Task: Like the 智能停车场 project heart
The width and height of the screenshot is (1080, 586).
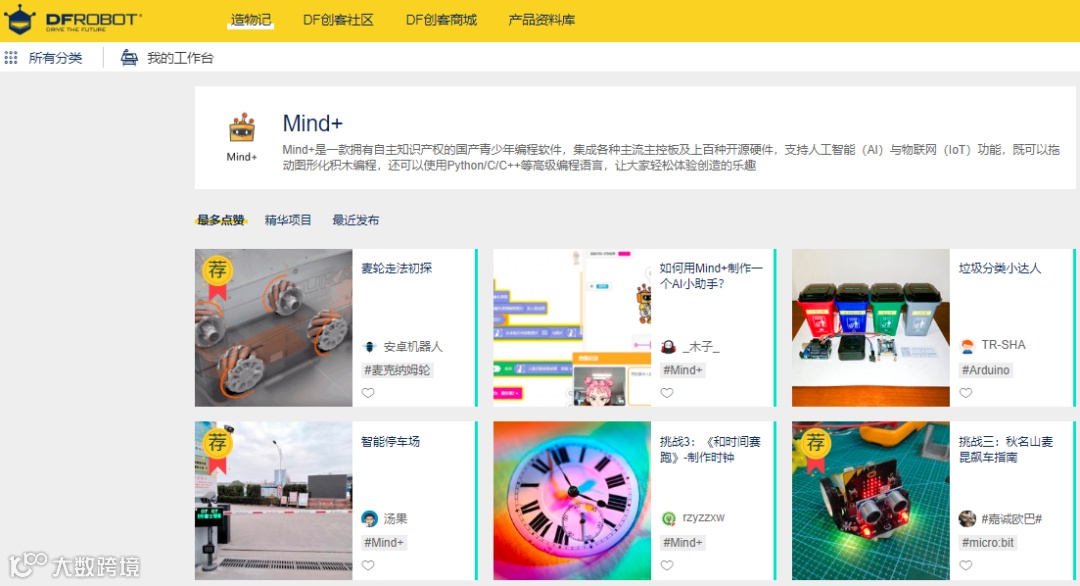Action: (x=368, y=565)
